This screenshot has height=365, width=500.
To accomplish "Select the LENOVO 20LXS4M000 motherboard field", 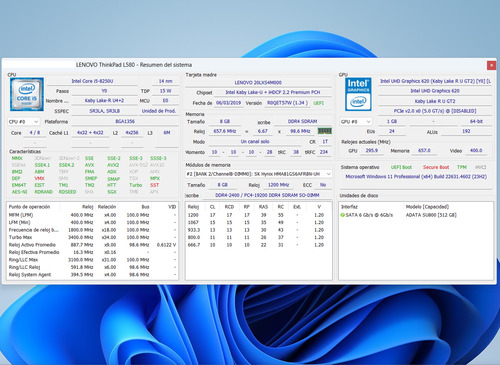I will pyautogui.click(x=258, y=82).
